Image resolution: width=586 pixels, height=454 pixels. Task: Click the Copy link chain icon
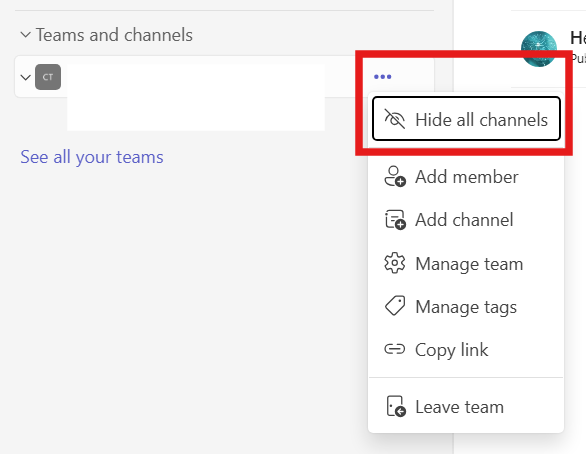395,349
